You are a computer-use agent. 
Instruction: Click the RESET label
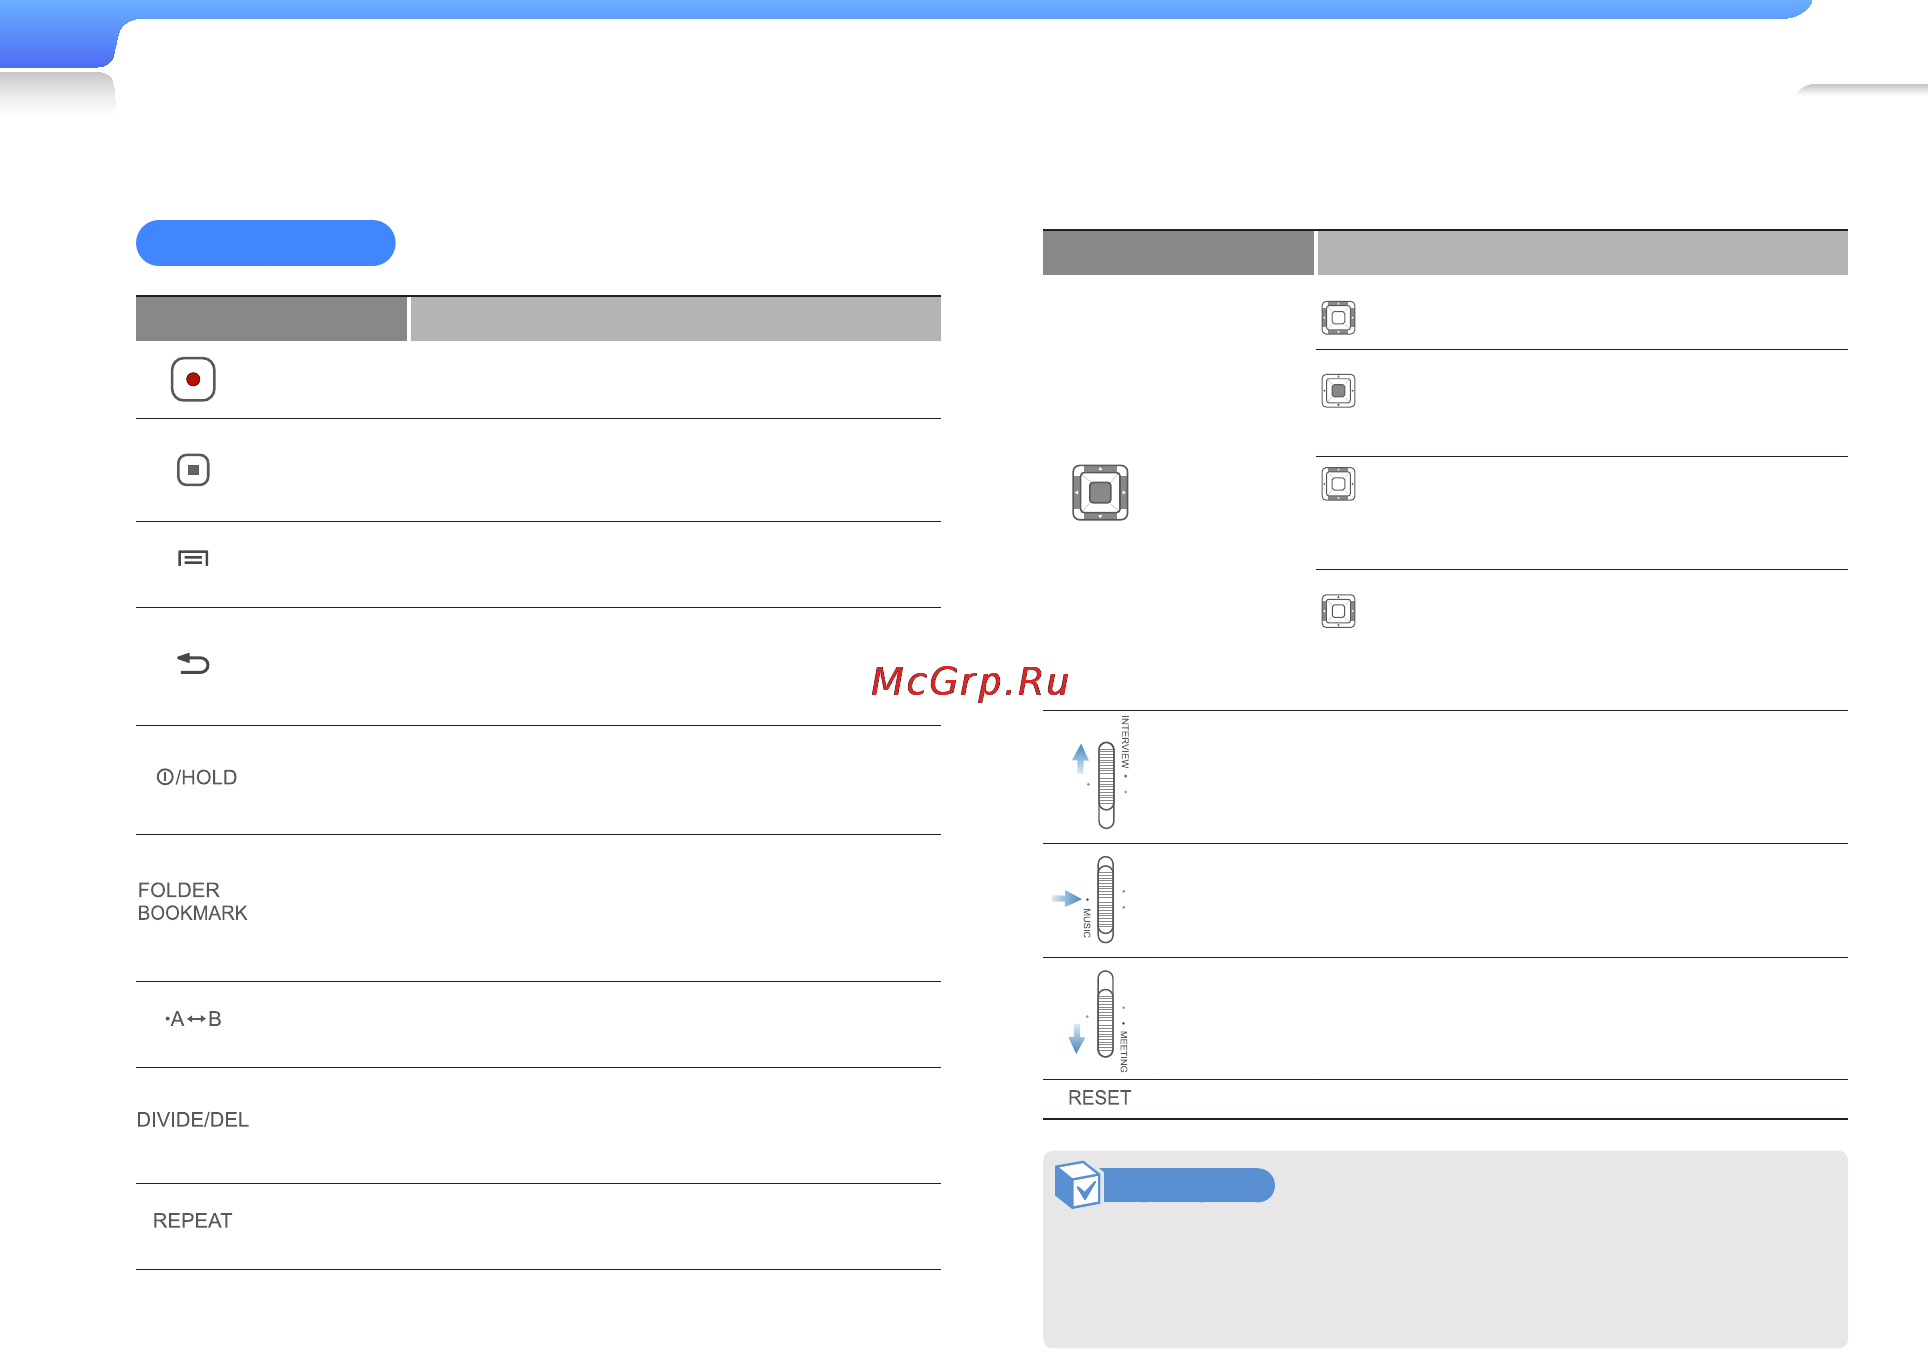click(1100, 1098)
